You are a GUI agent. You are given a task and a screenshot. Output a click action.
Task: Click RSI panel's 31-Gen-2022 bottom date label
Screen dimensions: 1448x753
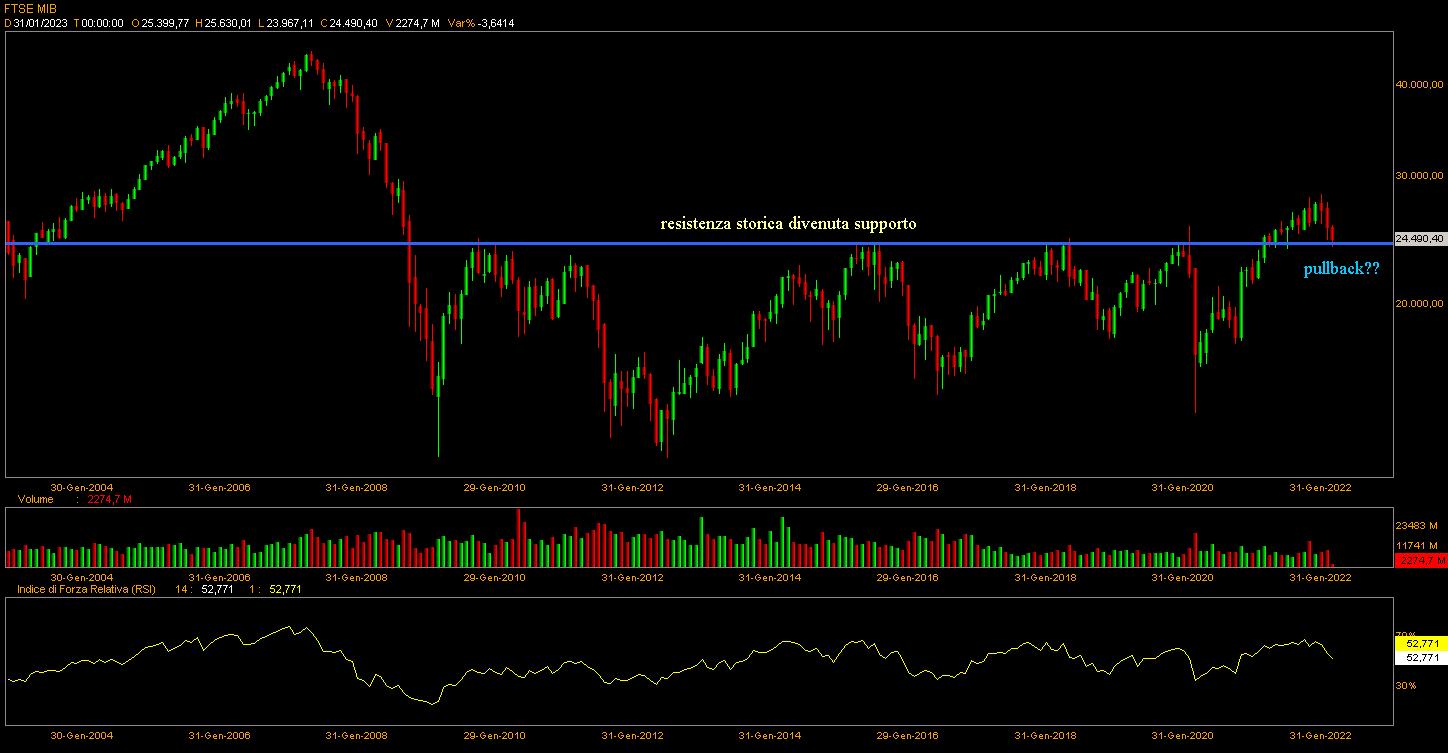tap(1320, 736)
